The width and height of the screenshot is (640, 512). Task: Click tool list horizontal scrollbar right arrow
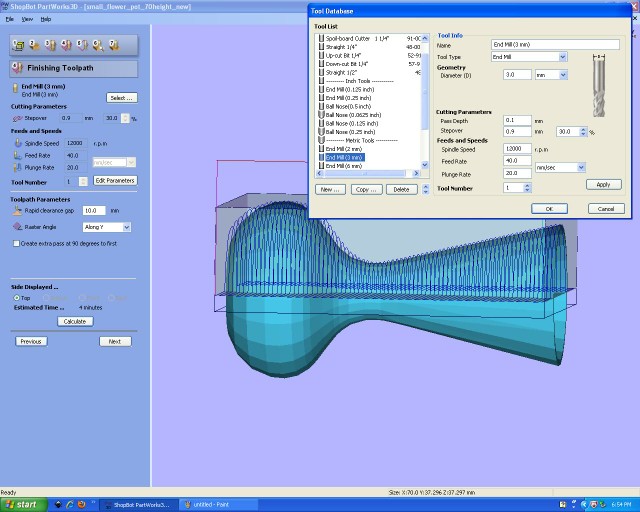(416, 174)
